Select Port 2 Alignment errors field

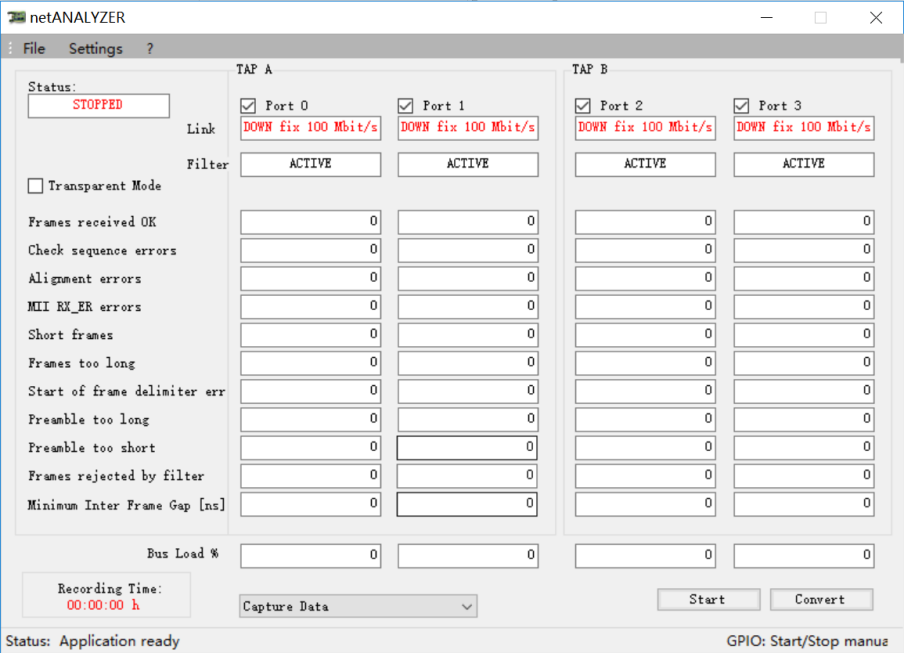pos(645,278)
